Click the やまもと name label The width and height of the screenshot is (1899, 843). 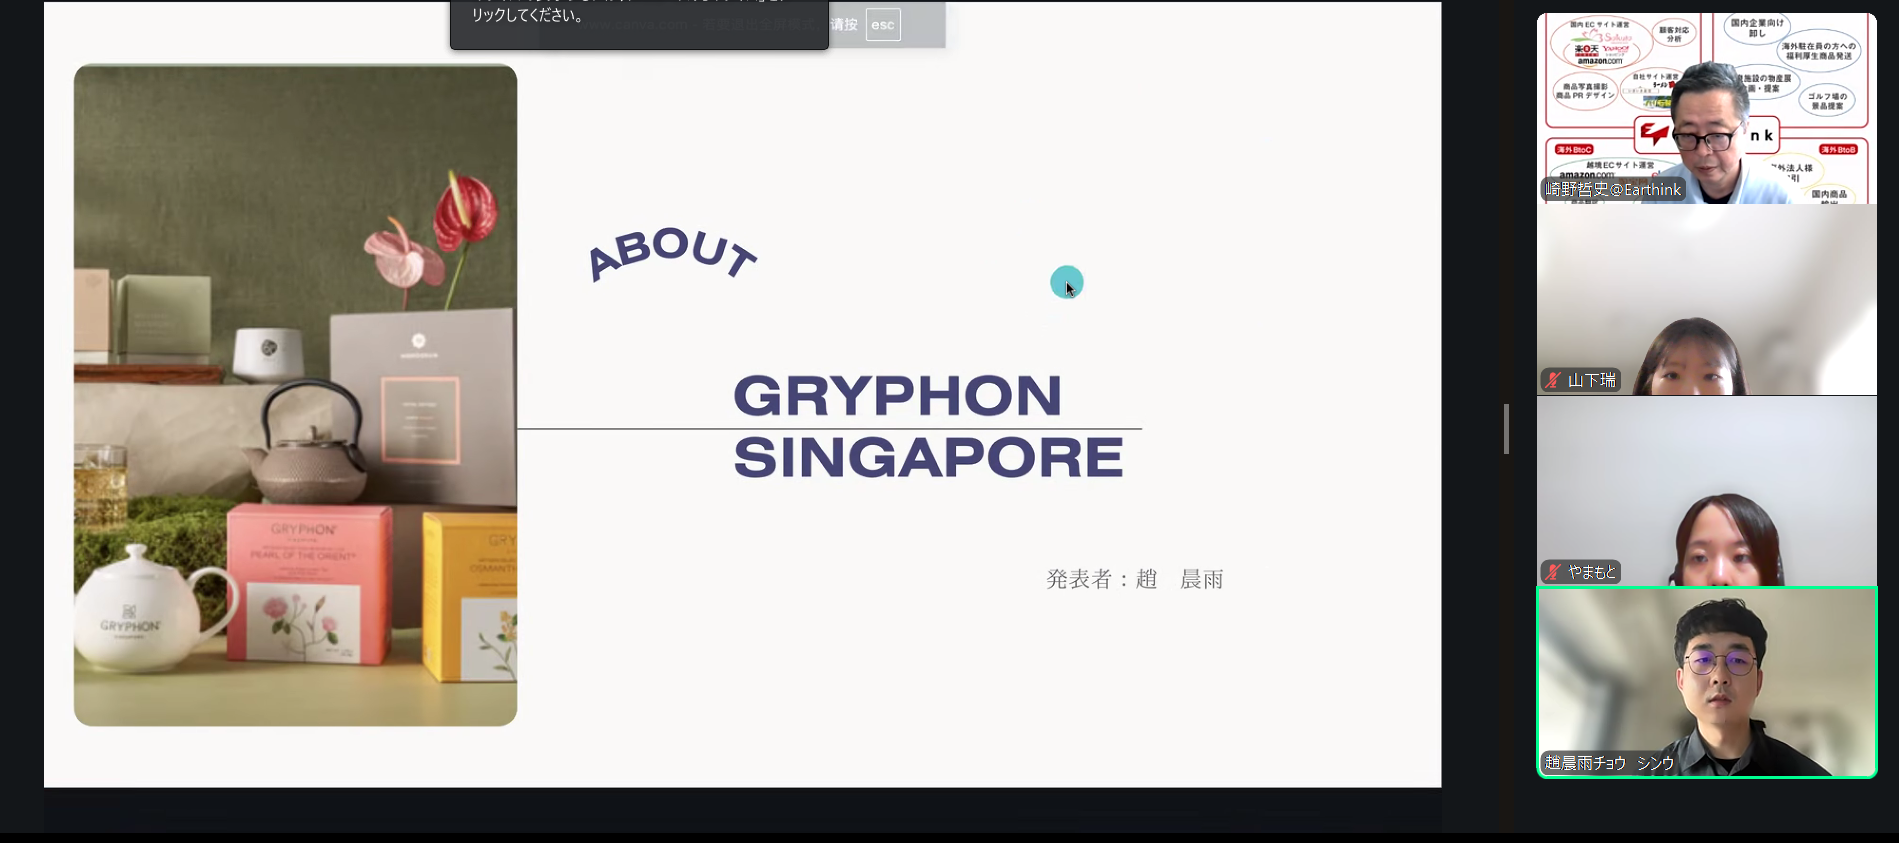point(1591,572)
